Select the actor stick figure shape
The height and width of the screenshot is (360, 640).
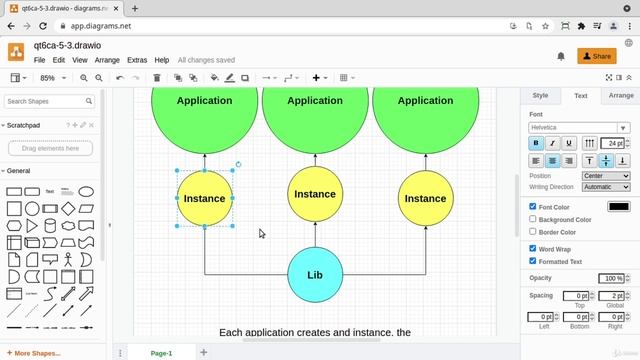[68, 260]
